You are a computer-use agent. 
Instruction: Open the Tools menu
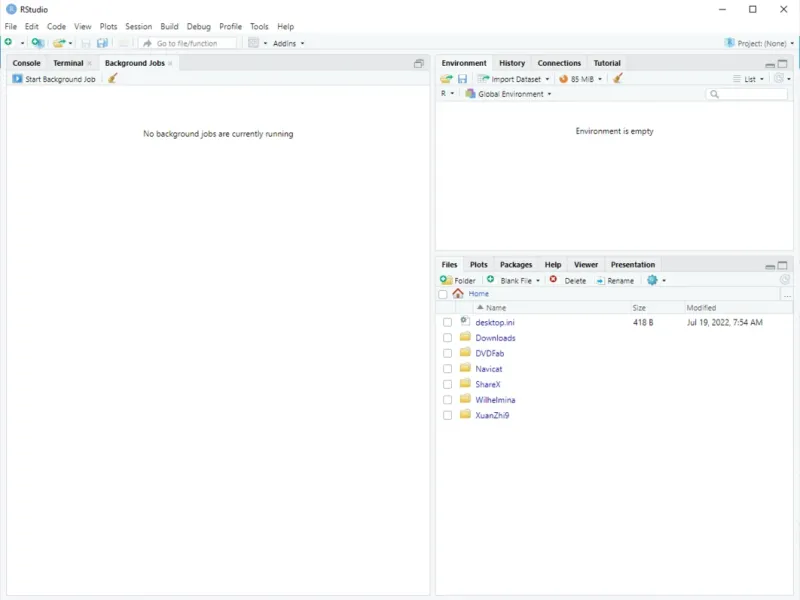259,27
